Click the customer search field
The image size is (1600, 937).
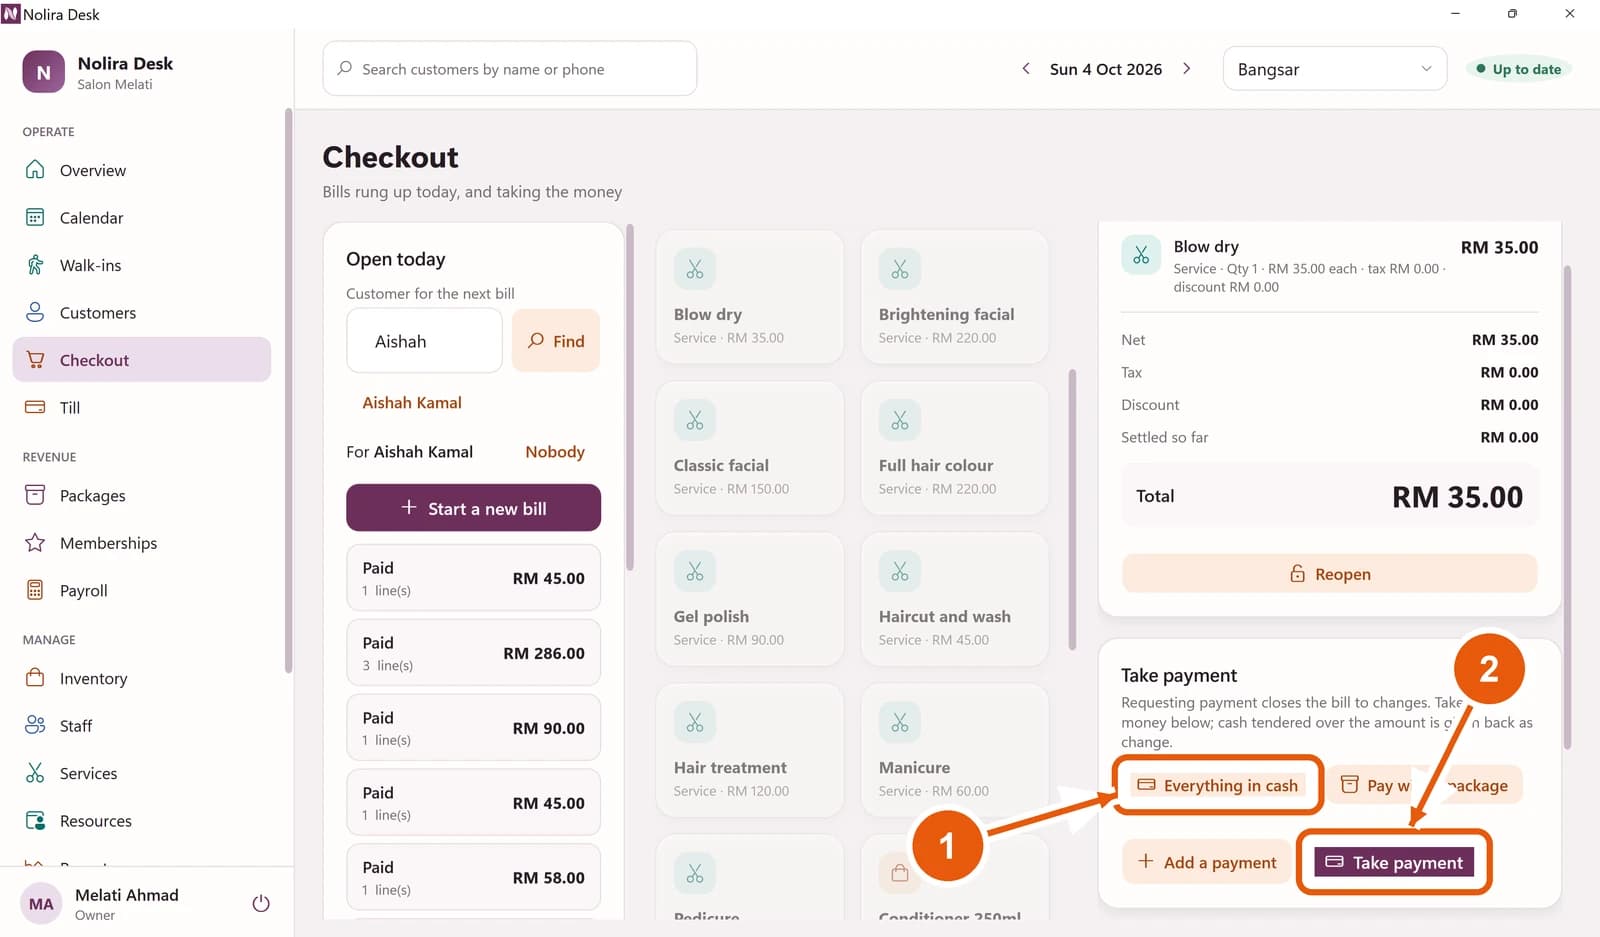pyautogui.click(x=509, y=69)
